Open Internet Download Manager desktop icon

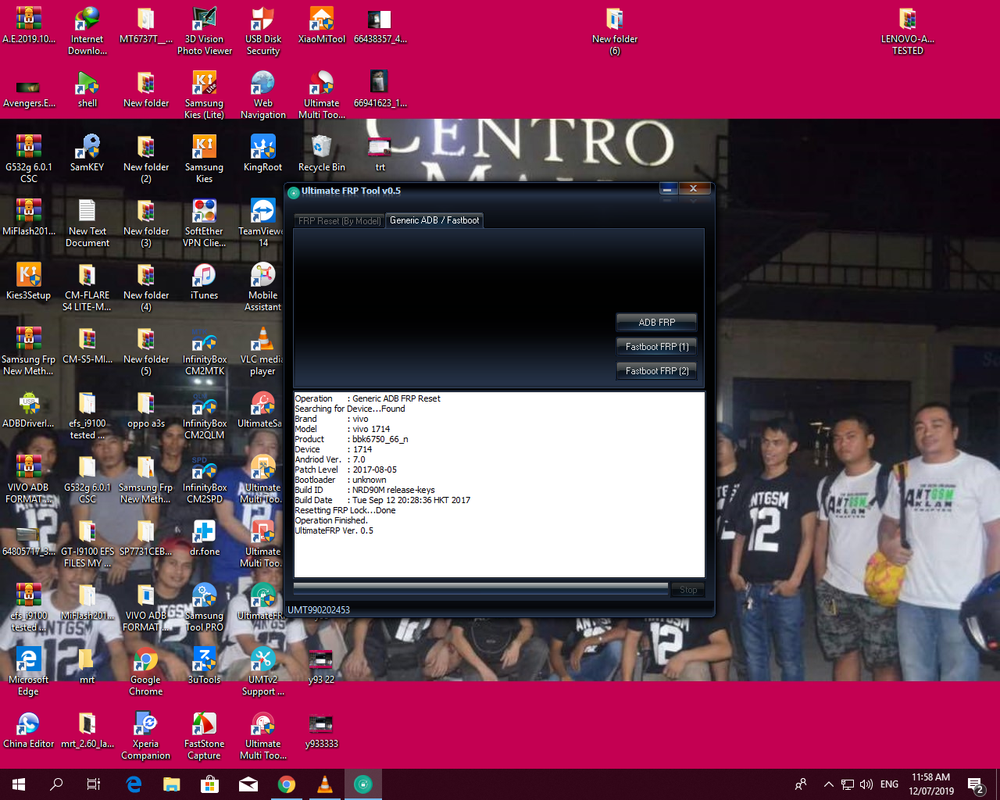[87, 31]
